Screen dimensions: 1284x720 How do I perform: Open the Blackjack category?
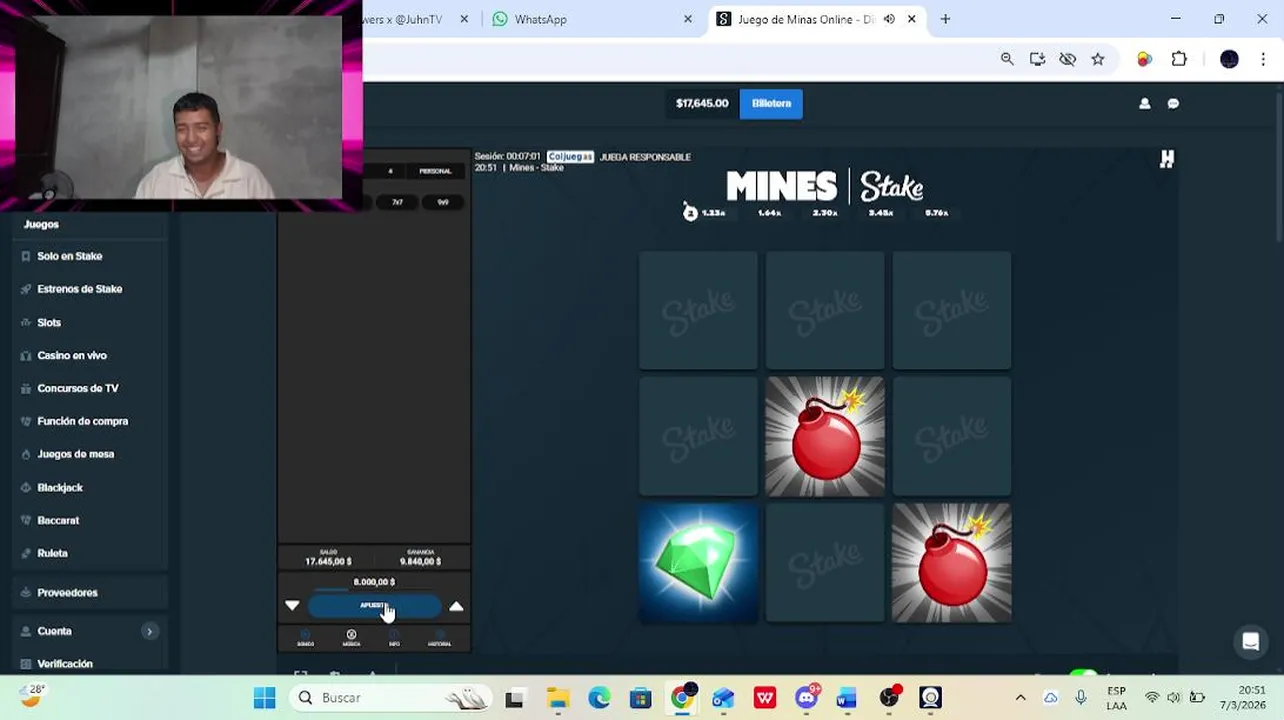(x=59, y=488)
